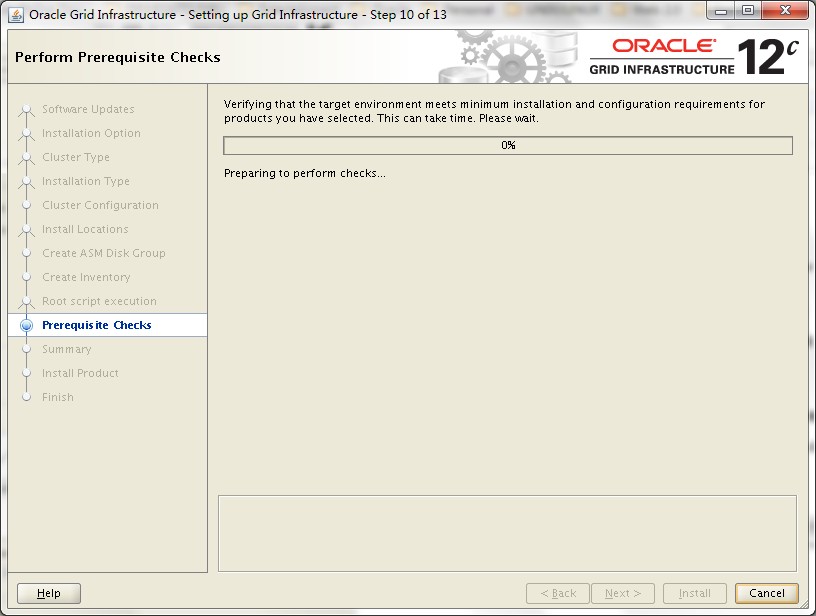The width and height of the screenshot is (816, 616).
Task: Click the Install Locations step marker icon
Action: click(x=27, y=229)
